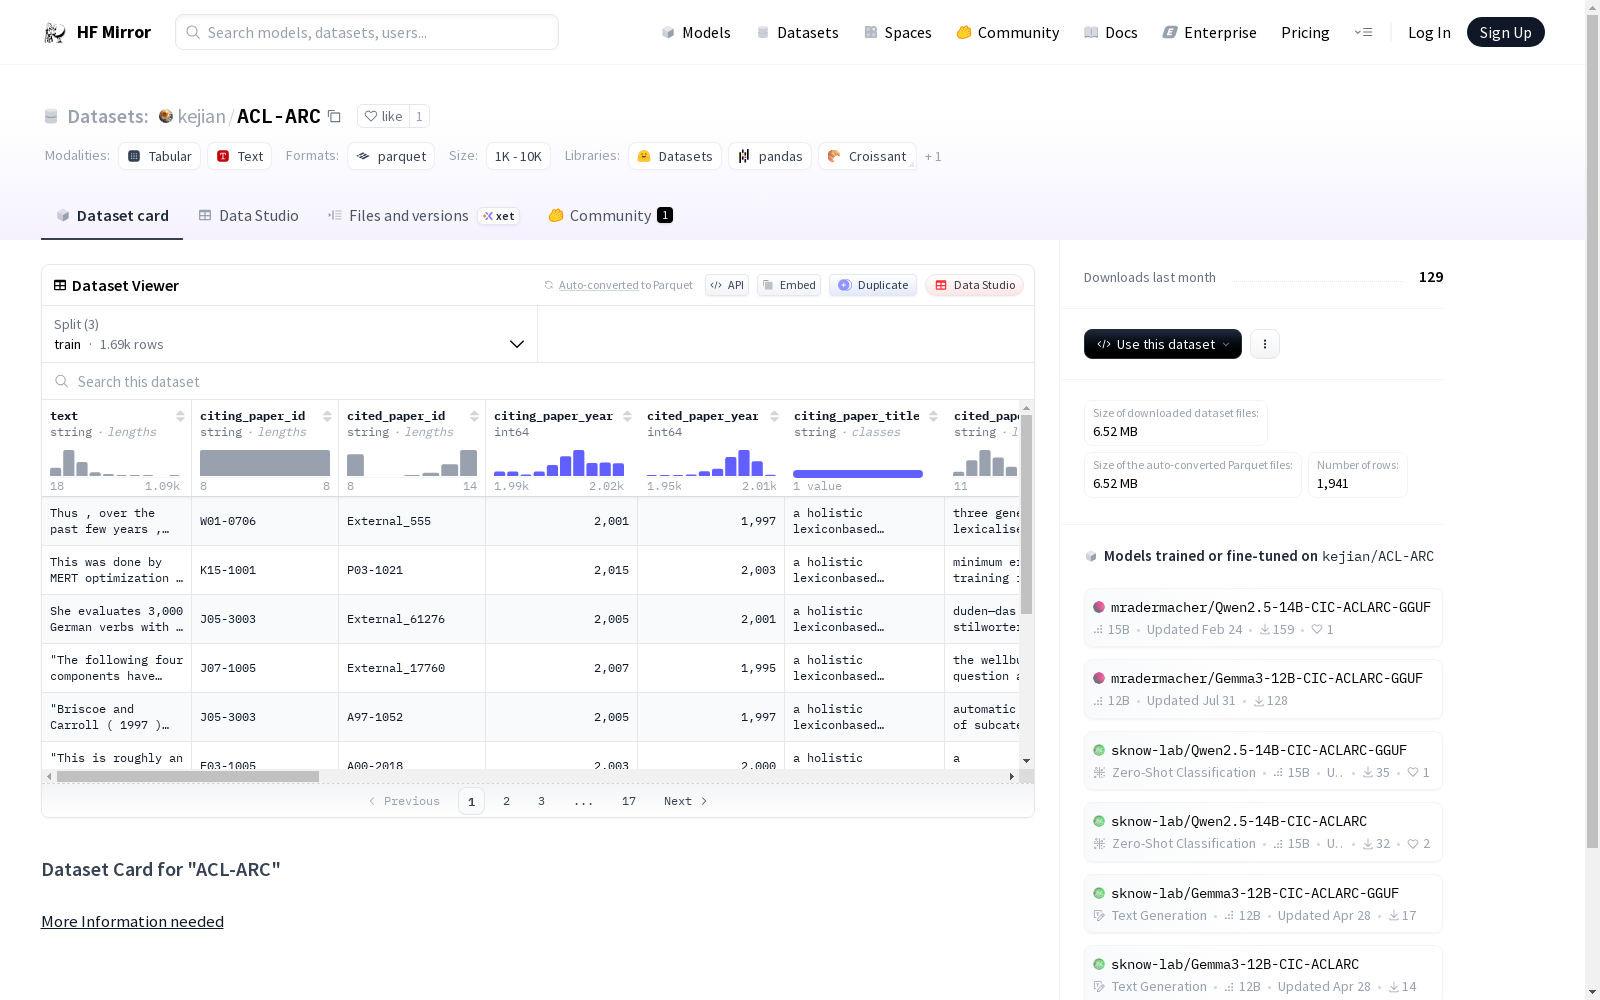Click the heart like button
Screen dimensions: 1600x1000
383,116
